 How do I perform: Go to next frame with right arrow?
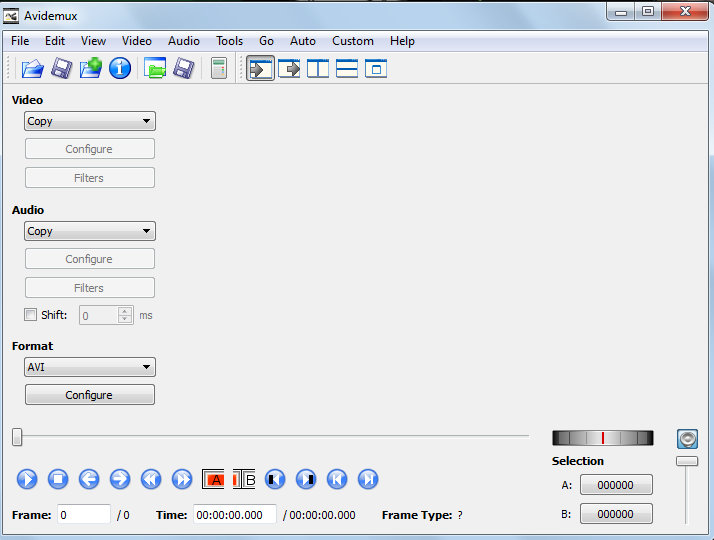click(x=120, y=479)
